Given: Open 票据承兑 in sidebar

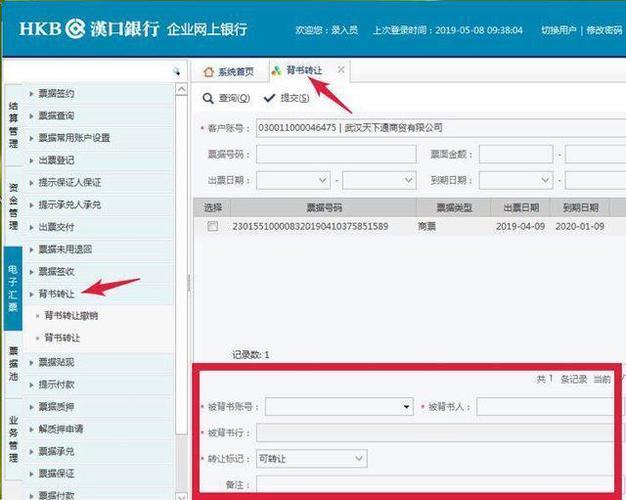Looking at the screenshot, I should point(56,452).
